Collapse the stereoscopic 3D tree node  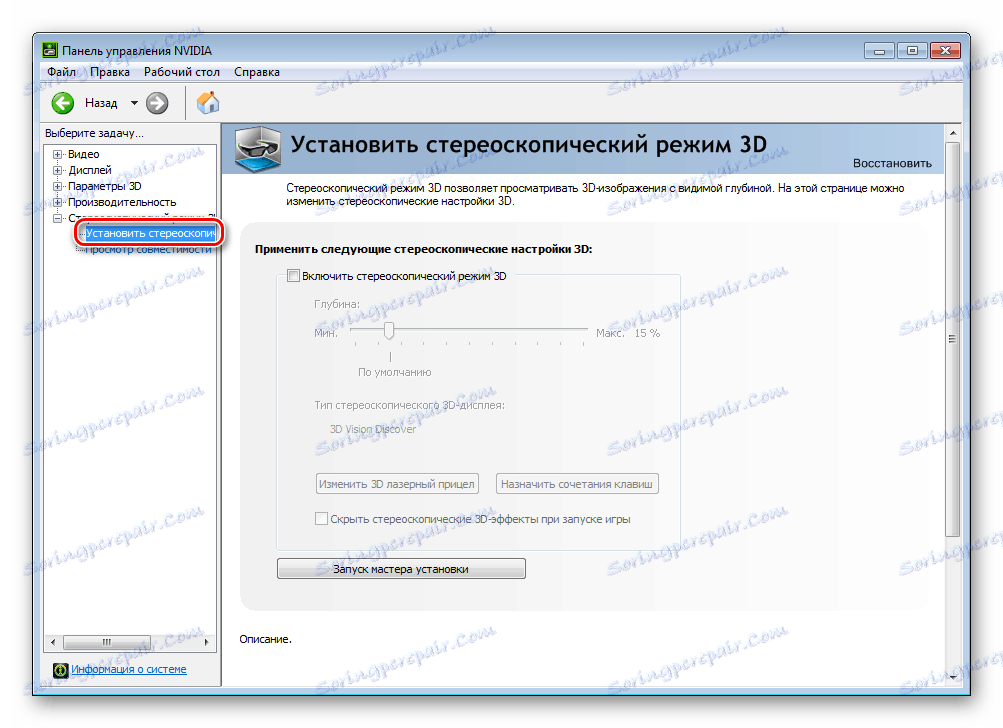coord(58,218)
